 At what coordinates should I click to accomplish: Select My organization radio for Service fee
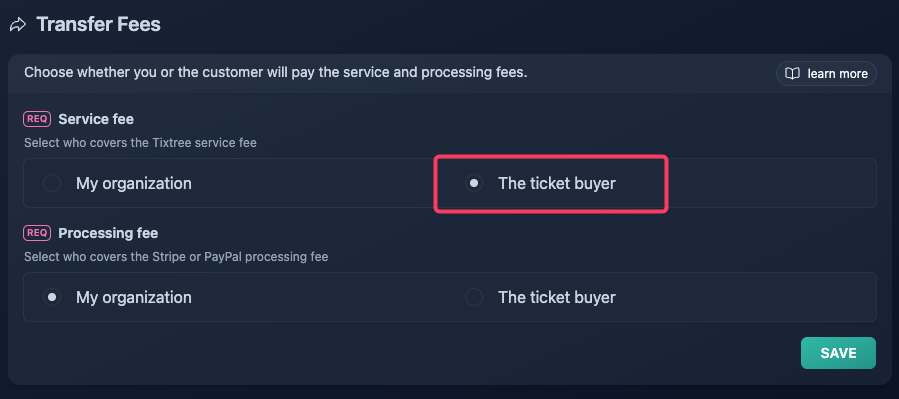(52, 183)
